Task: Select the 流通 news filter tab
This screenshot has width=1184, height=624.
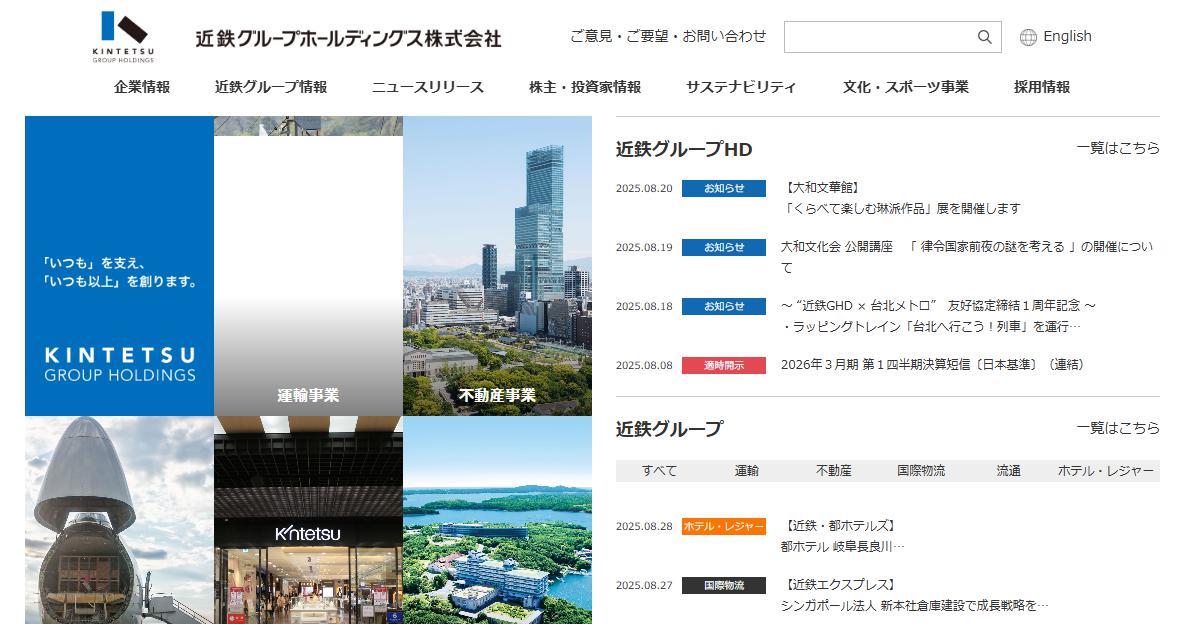Action: pyautogui.click(x=1008, y=471)
